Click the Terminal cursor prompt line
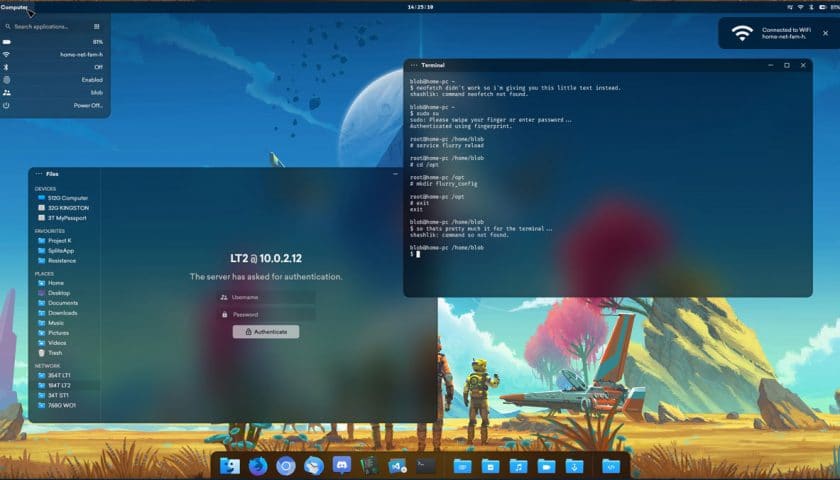This screenshot has width=840, height=480. 415,254
